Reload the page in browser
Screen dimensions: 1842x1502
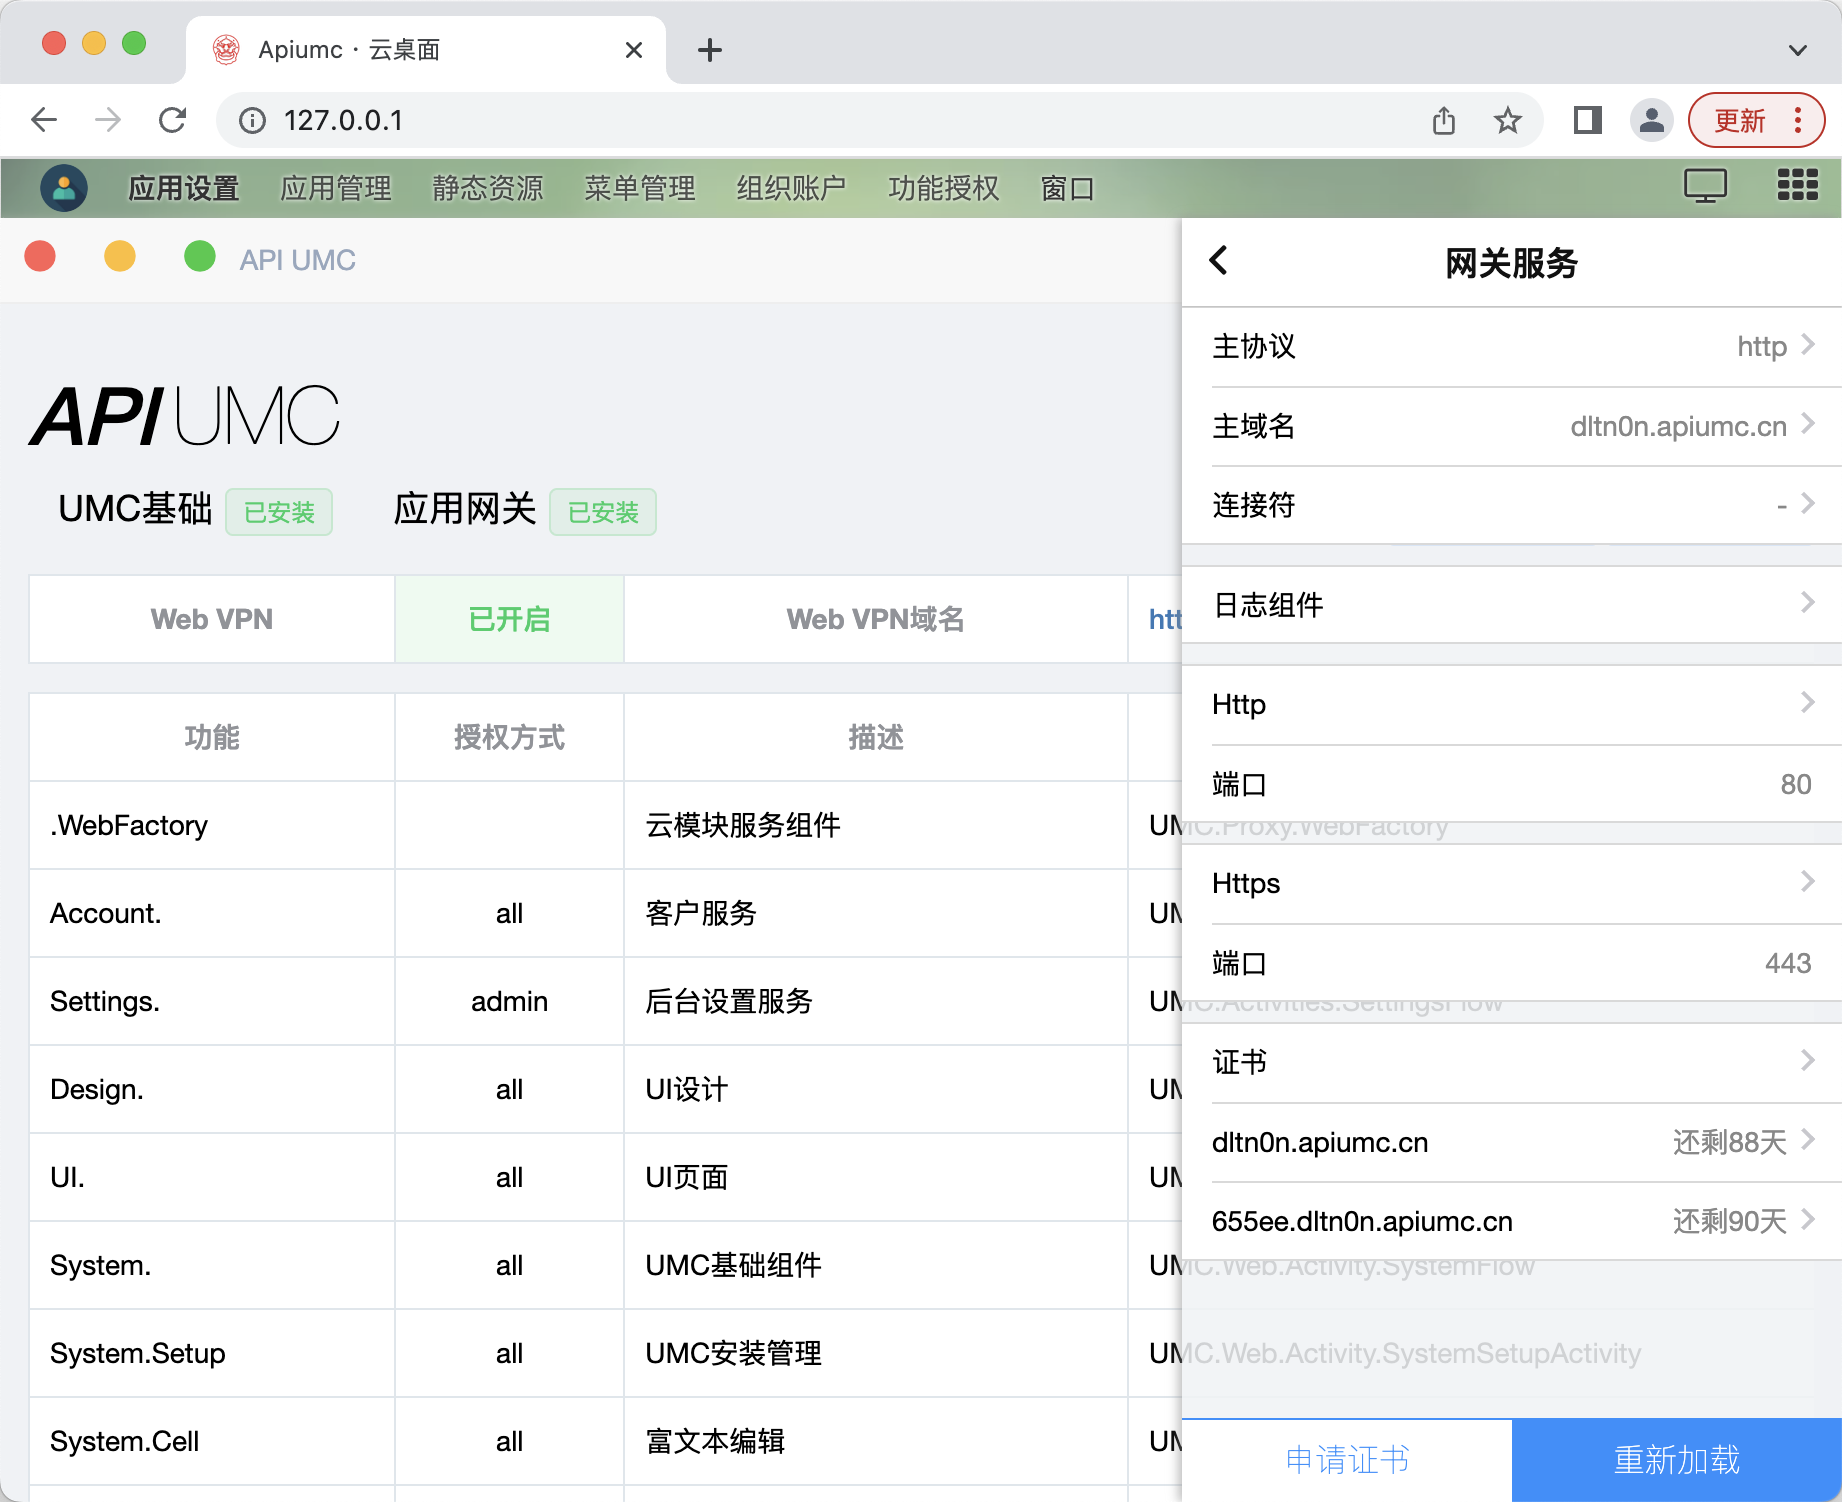[173, 121]
